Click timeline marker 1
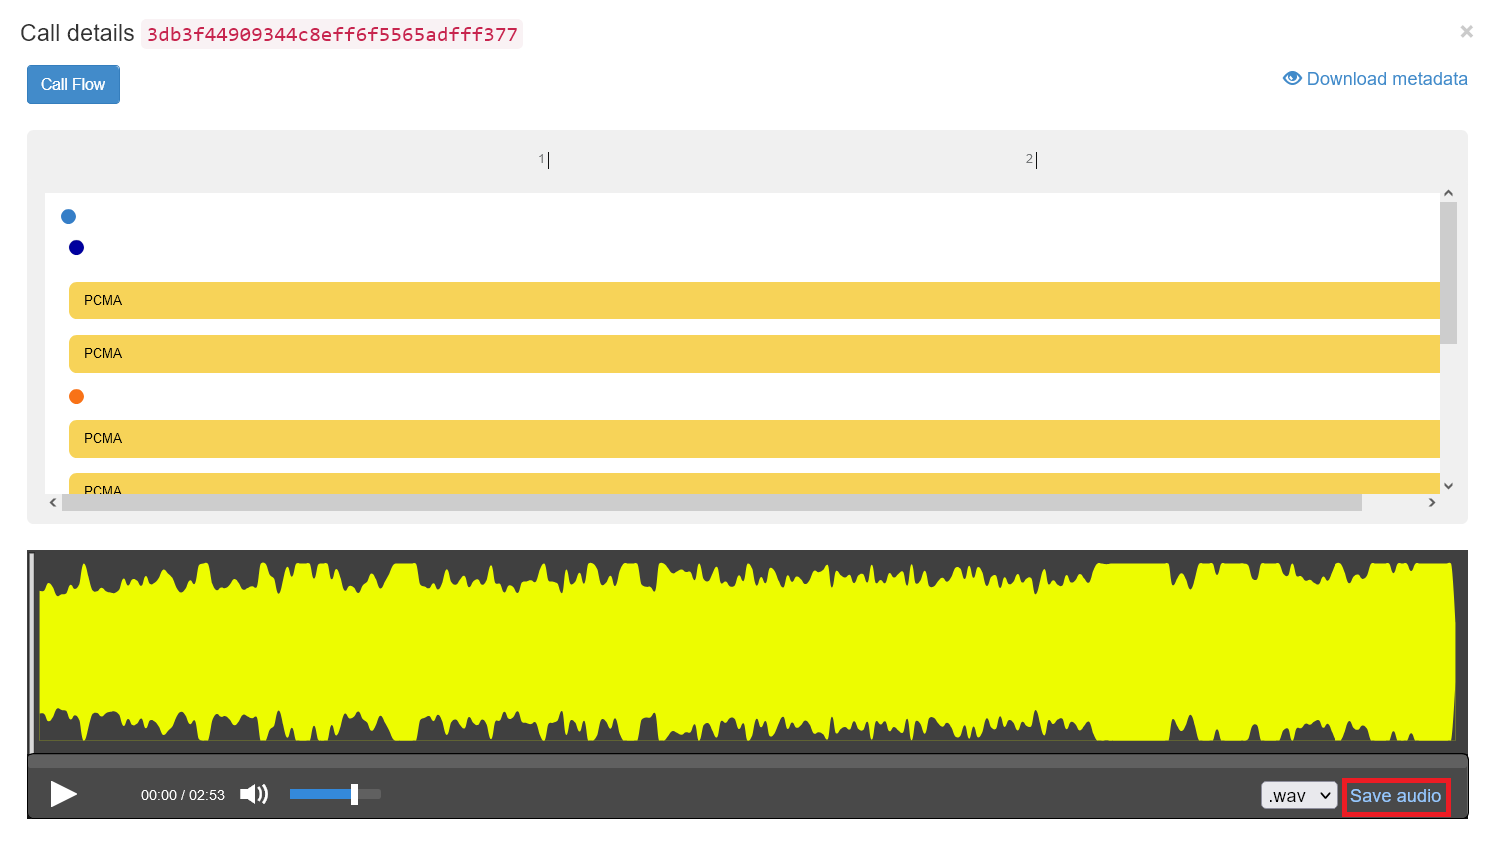 pyautogui.click(x=544, y=159)
